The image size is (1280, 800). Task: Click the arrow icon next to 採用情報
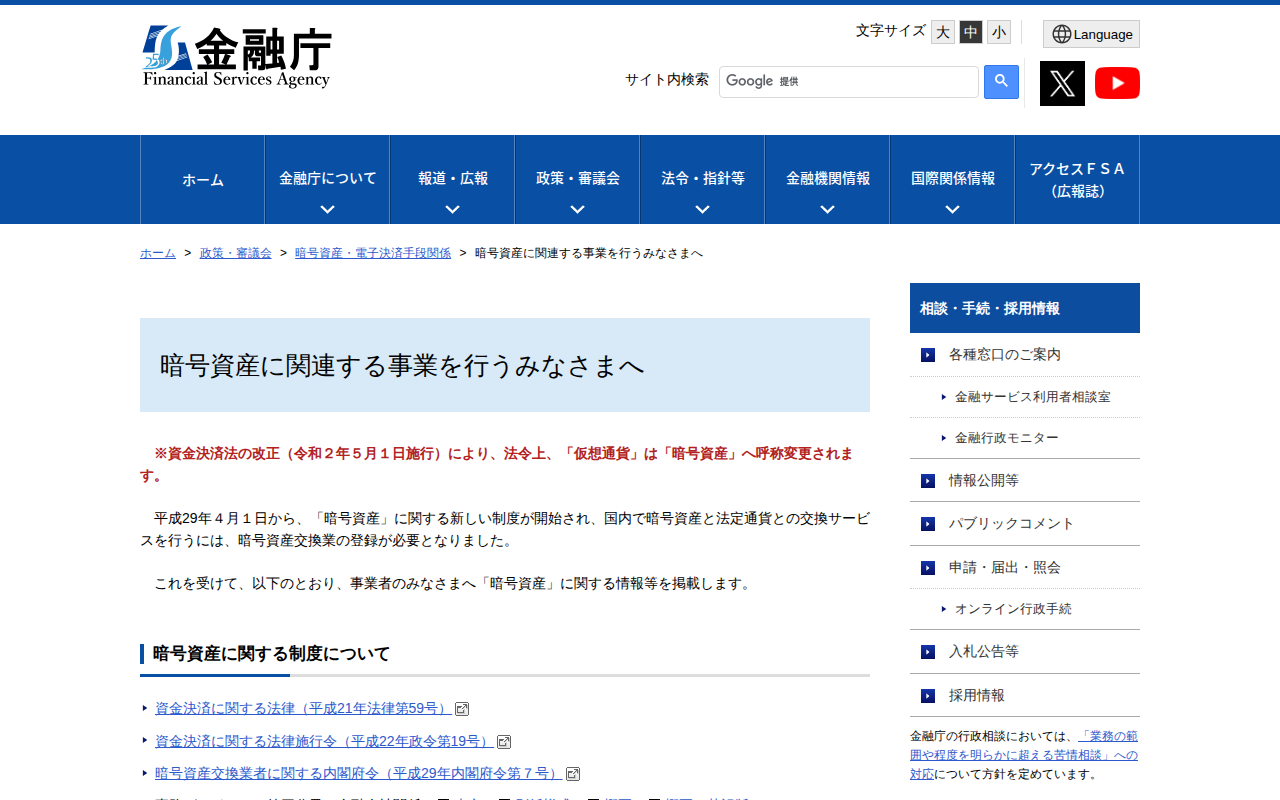point(925,695)
